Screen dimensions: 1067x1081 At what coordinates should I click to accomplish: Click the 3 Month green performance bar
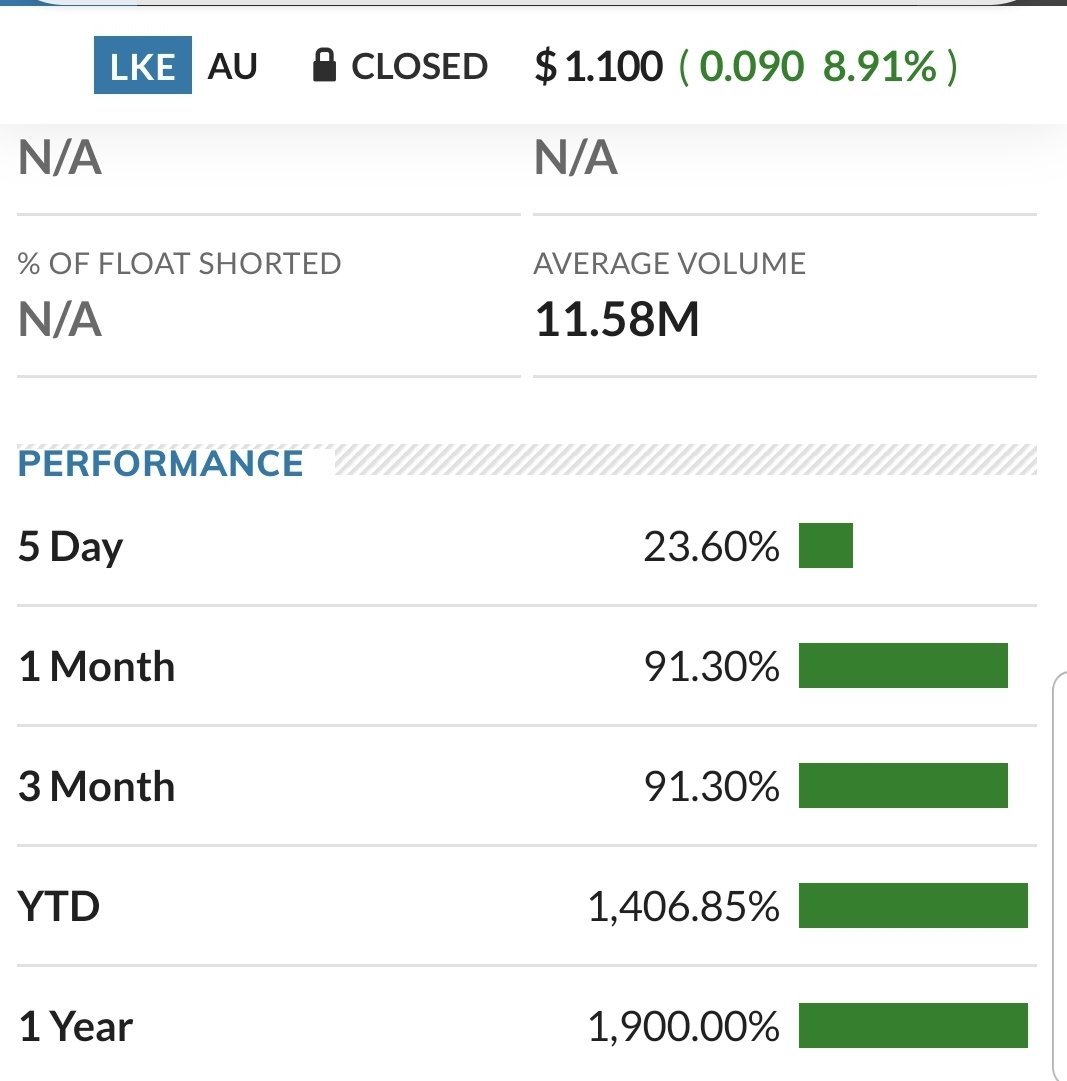[903, 785]
